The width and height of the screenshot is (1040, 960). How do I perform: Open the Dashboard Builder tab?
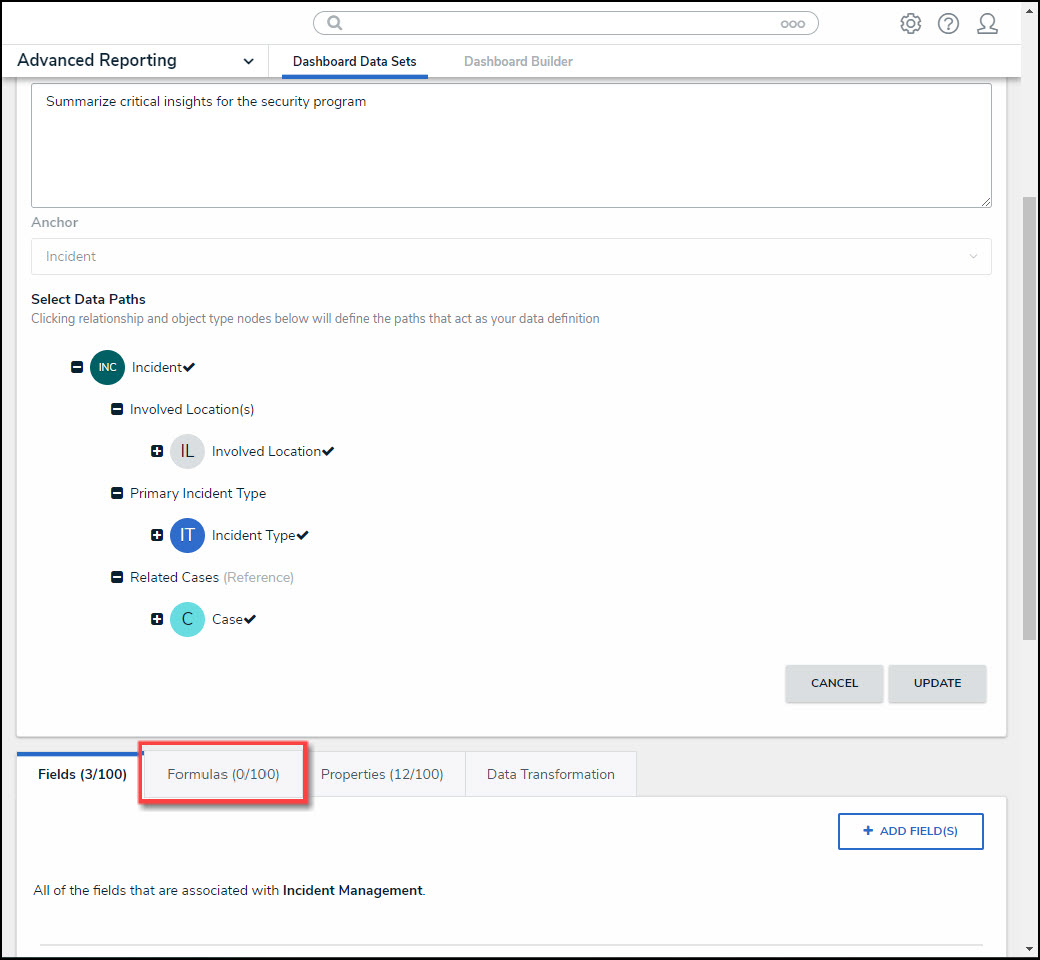click(518, 61)
